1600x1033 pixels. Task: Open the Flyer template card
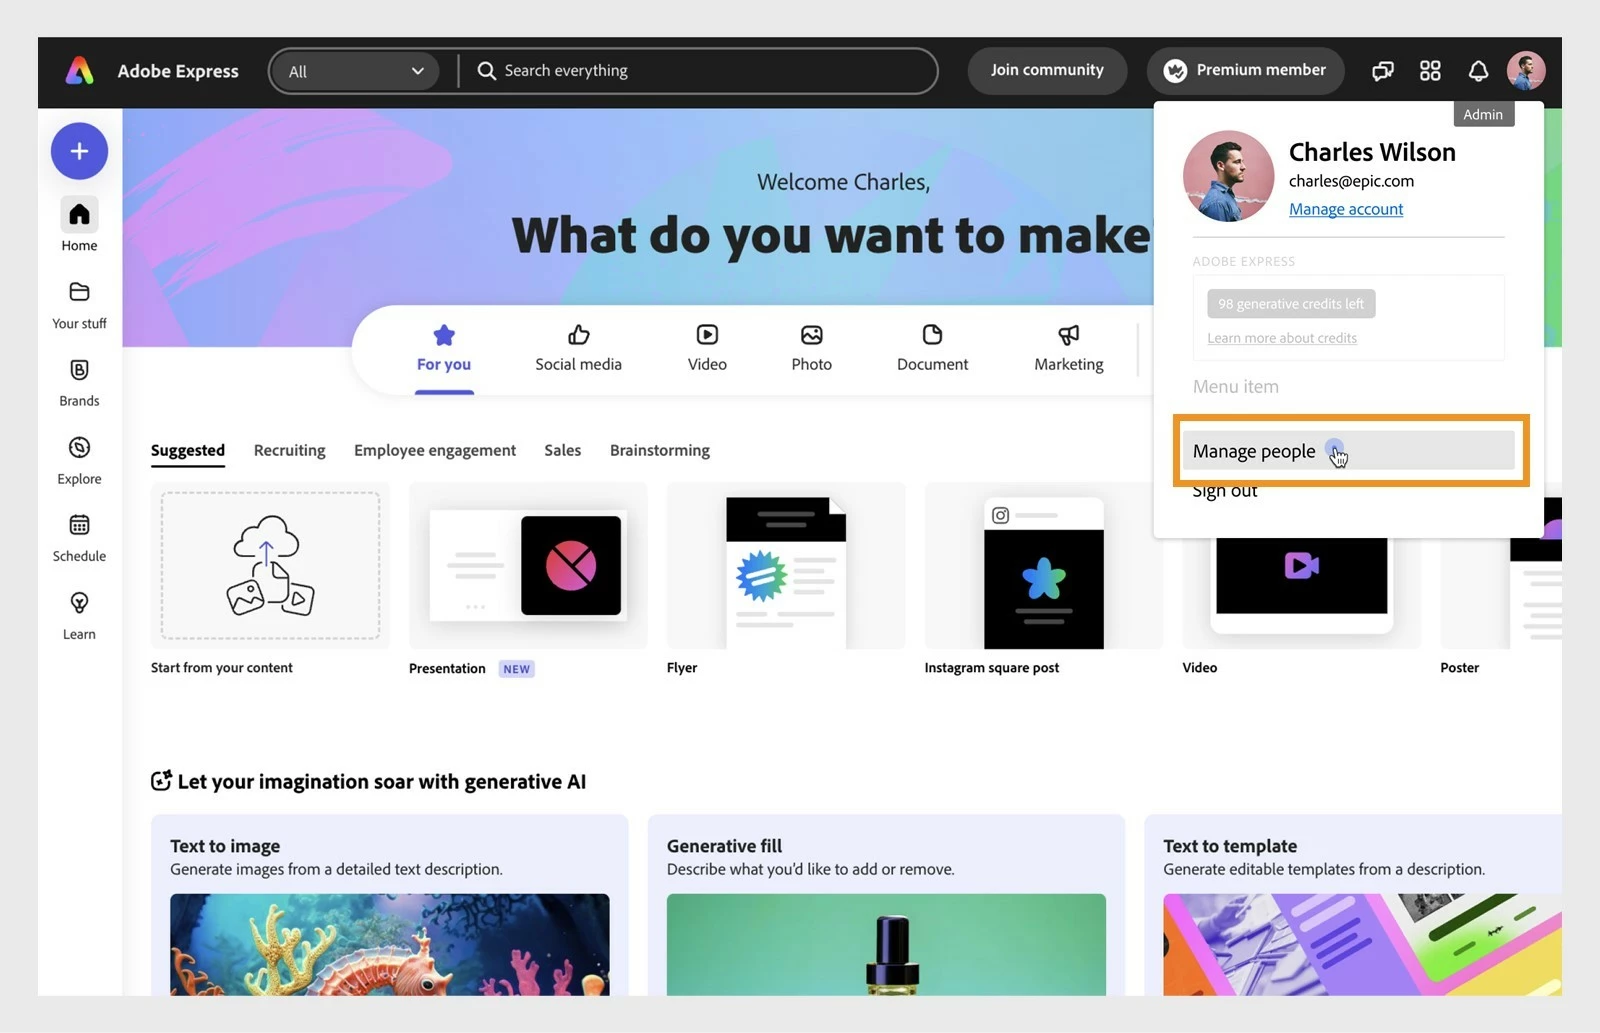pyautogui.click(x=786, y=566)
